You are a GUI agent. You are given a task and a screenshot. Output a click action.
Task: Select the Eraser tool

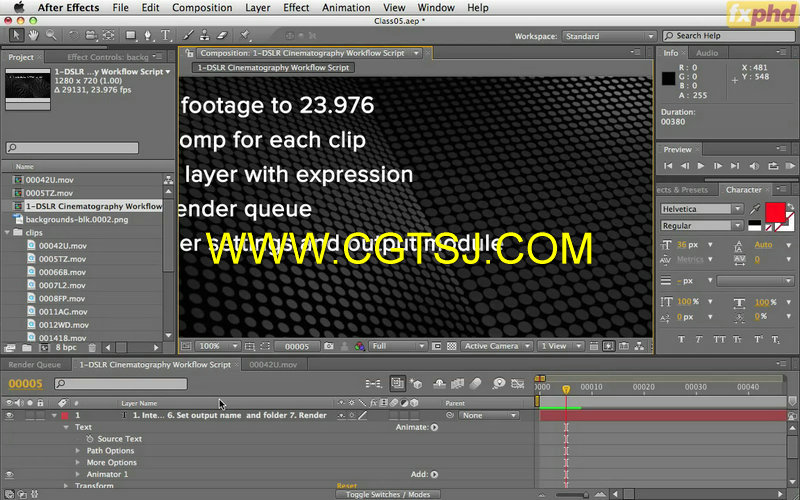pos(222,35)
